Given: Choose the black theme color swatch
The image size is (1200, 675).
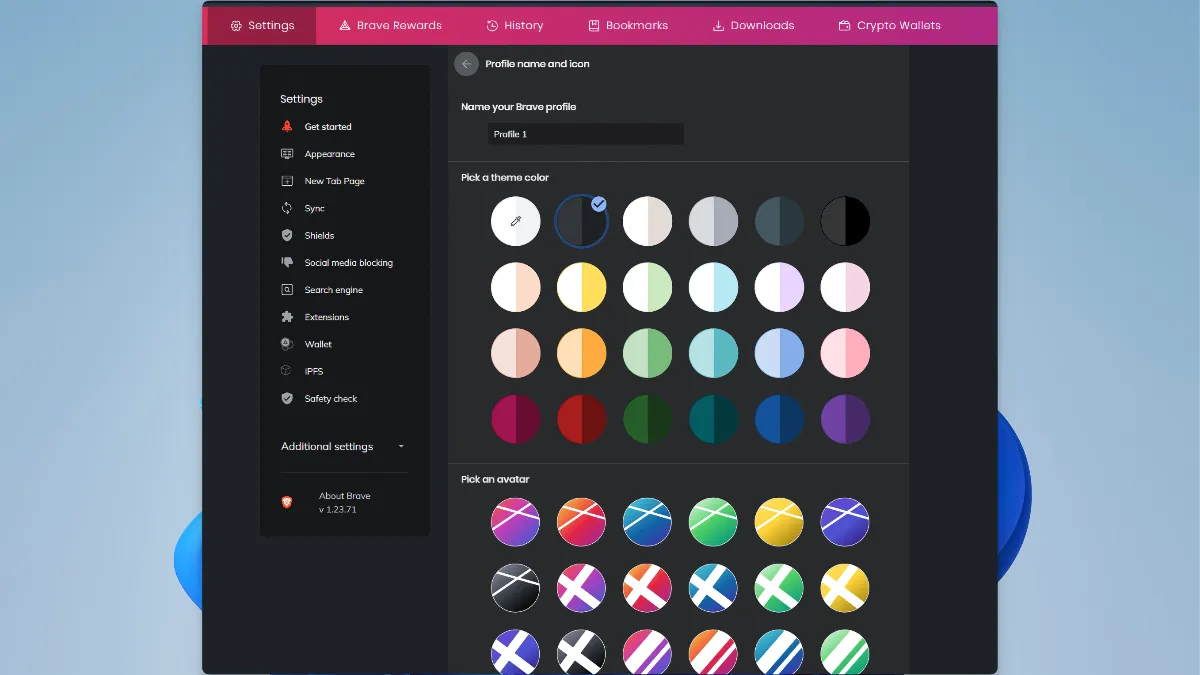Looking at the screenshot, I should (846, 221).
